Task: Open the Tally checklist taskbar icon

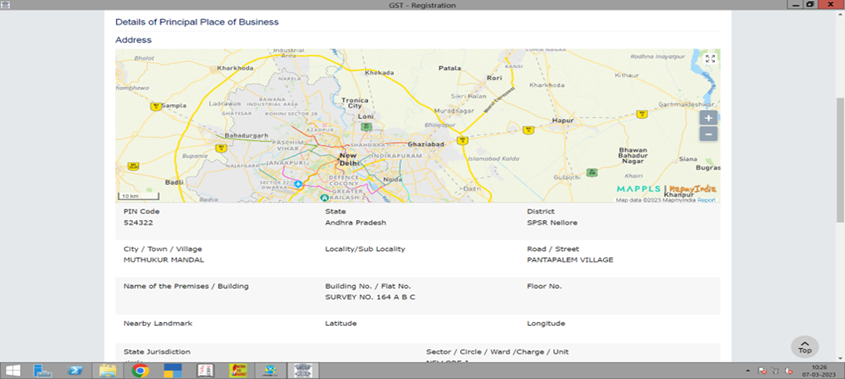Action: (205, 370)
